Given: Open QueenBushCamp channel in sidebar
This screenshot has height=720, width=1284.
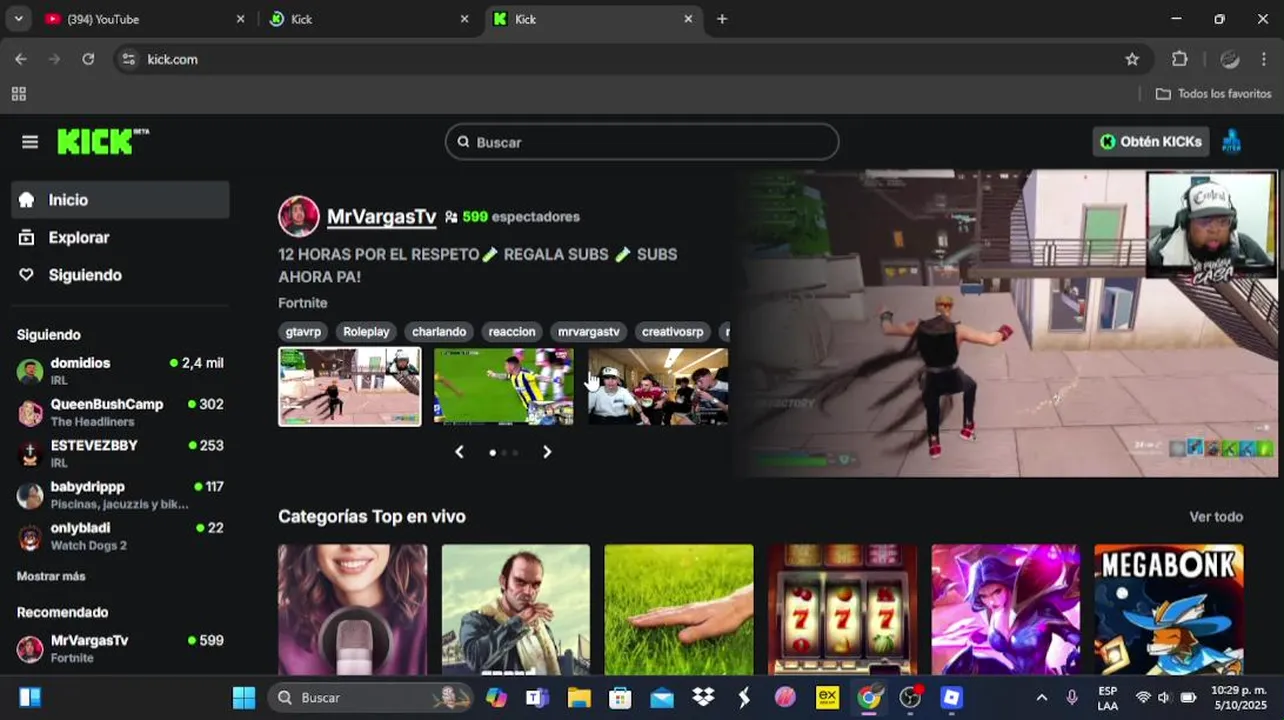Looking at the screenshot, I should click(120, 412).
